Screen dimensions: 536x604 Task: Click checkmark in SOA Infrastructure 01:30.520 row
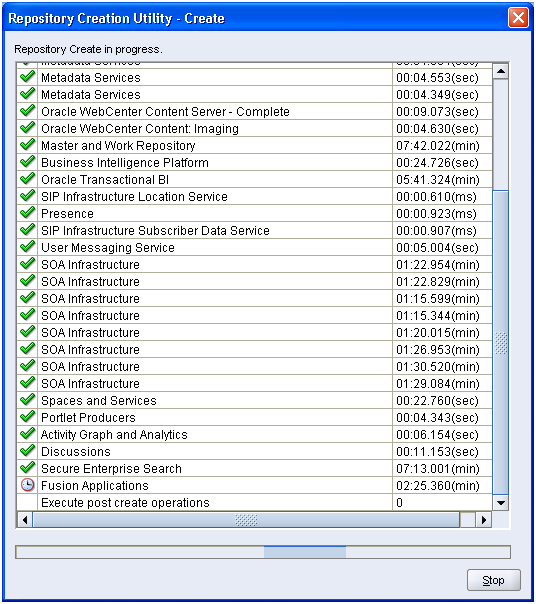[x=27, y=365]
